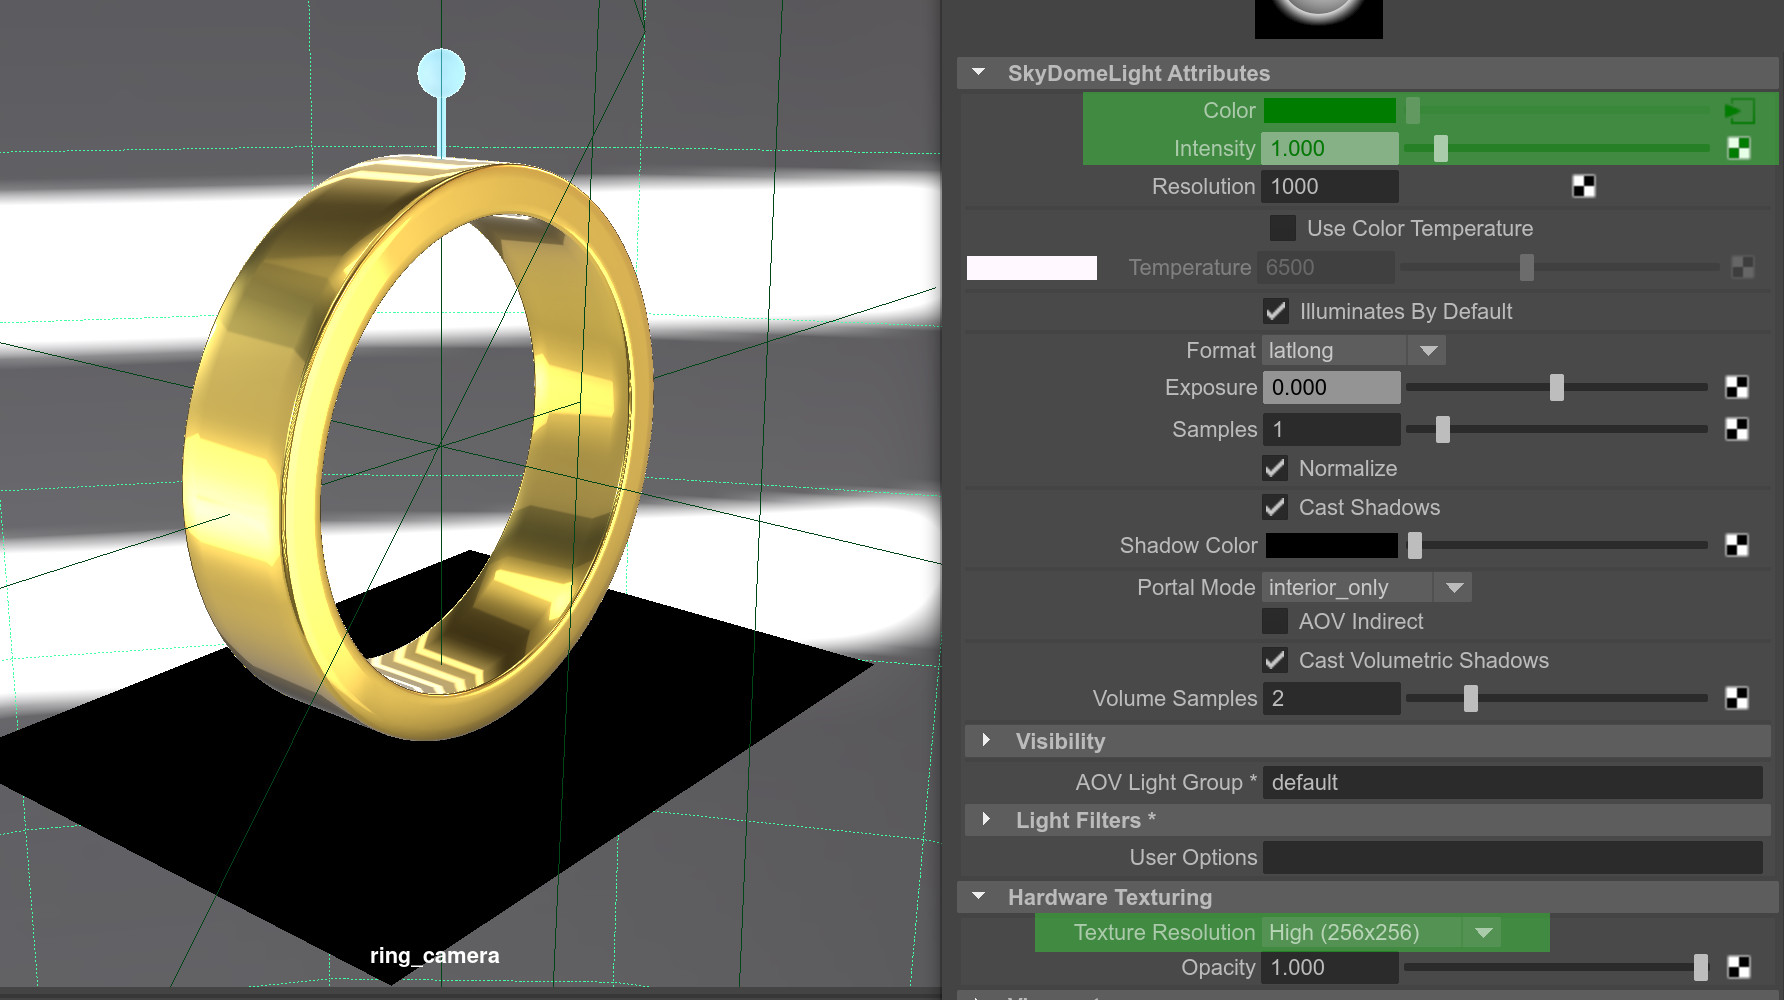Click the Volume Samples value field
Image resolution: width=1784 pixels, height=1000 pixels.
[x=1331, y=698]
